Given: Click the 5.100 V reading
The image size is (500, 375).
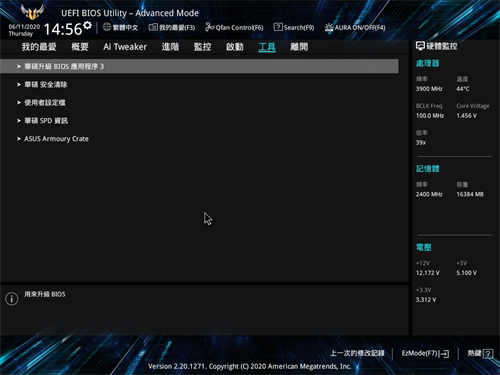Looking at the screenshot, I should [x=466, y=273].
